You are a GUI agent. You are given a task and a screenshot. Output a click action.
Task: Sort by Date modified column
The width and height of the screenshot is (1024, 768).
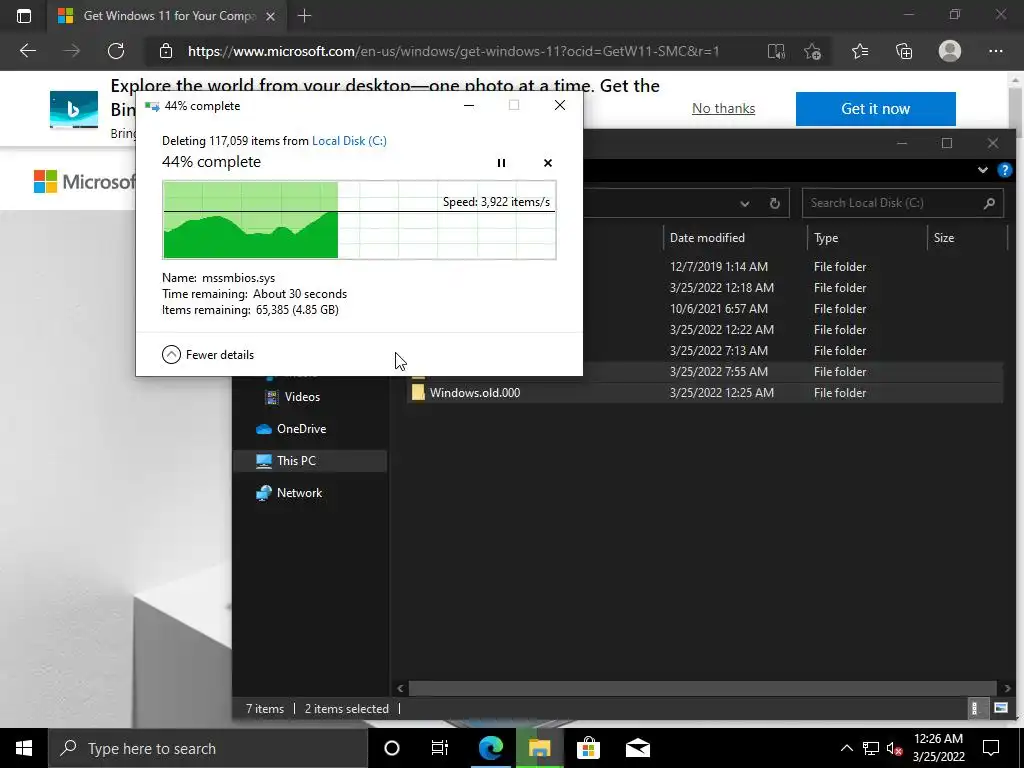pyautogui.click(x=735, y=238)
